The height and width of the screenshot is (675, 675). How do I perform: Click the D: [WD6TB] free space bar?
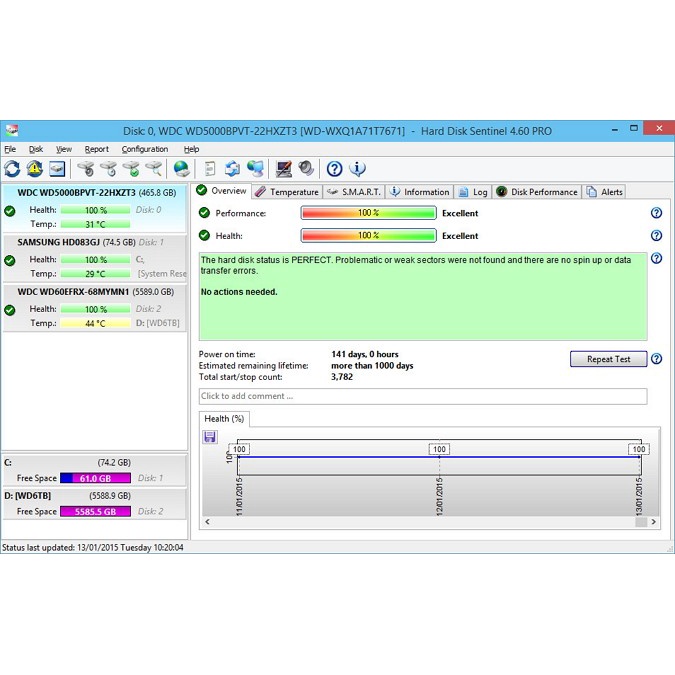coord(95,511)
